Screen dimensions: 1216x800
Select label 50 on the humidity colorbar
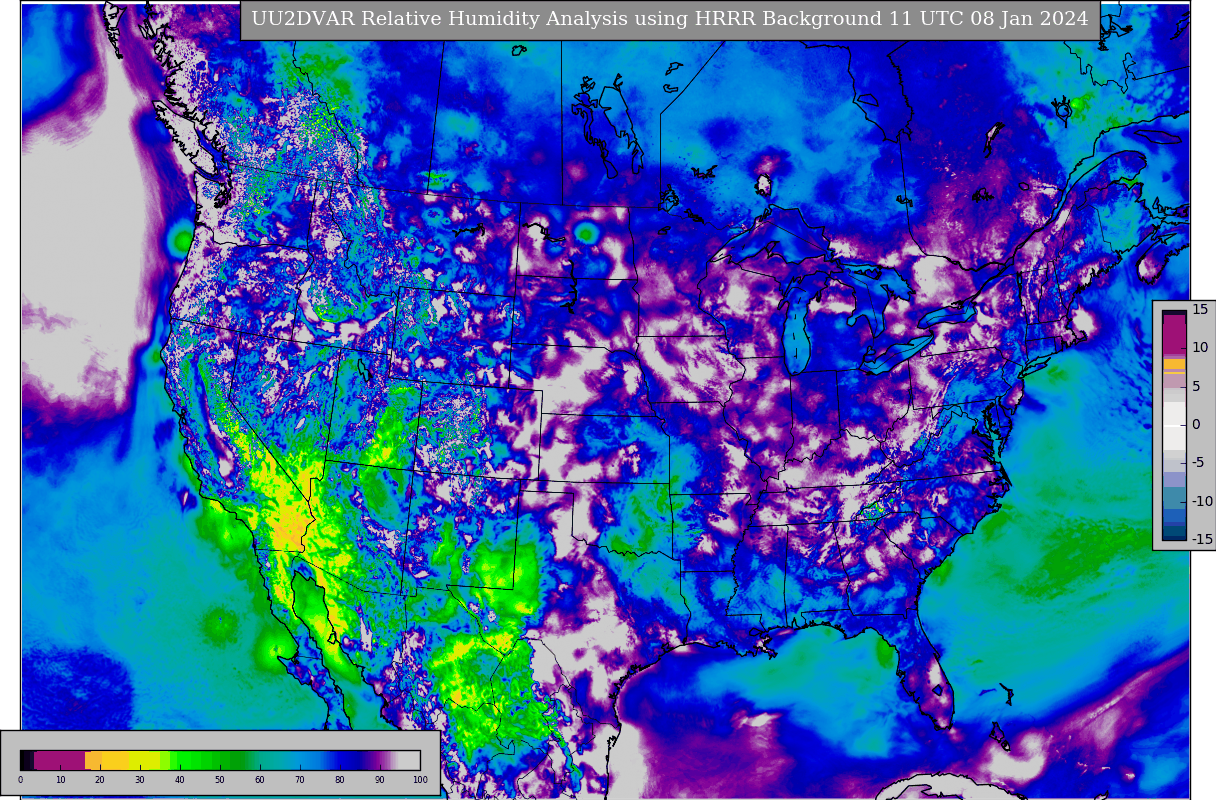(x=220, y=780)
